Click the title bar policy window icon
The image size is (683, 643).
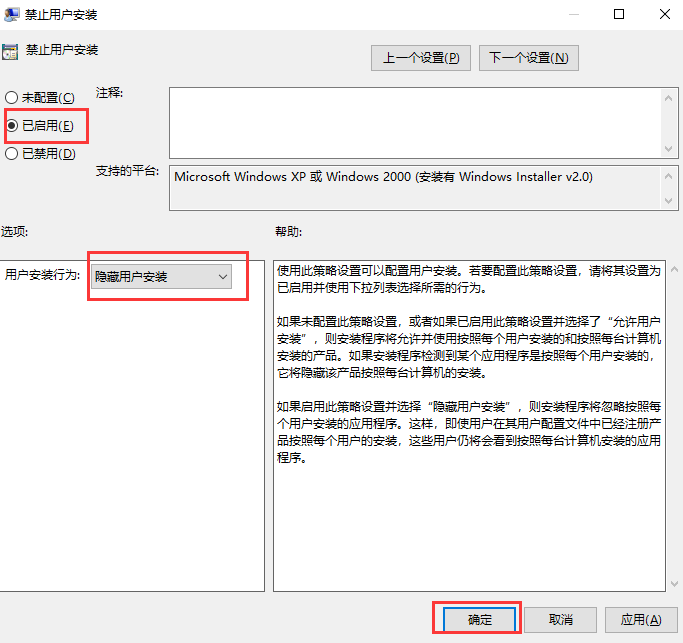click(11, 15)
